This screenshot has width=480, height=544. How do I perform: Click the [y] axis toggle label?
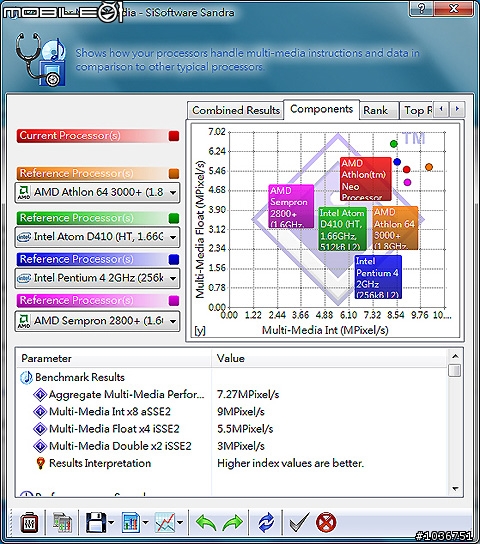200,330
